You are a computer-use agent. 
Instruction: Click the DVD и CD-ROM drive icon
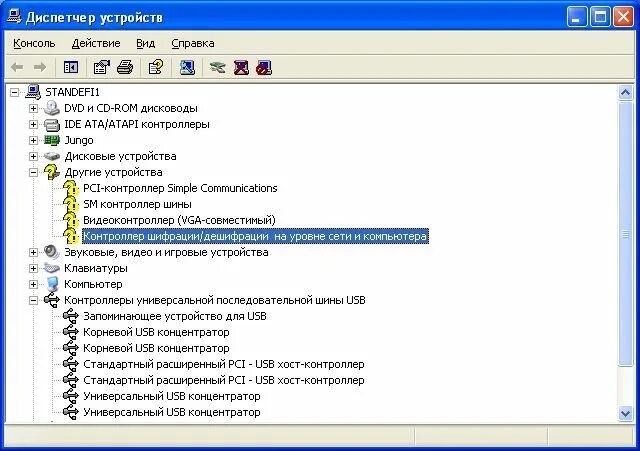pos(52,108)
